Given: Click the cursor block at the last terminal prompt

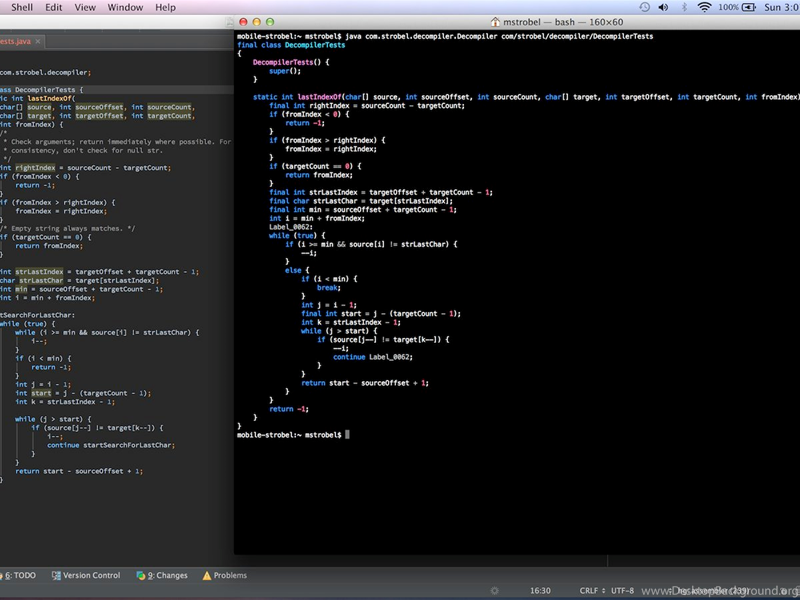Looking at the screenshot, I should 347,435.
